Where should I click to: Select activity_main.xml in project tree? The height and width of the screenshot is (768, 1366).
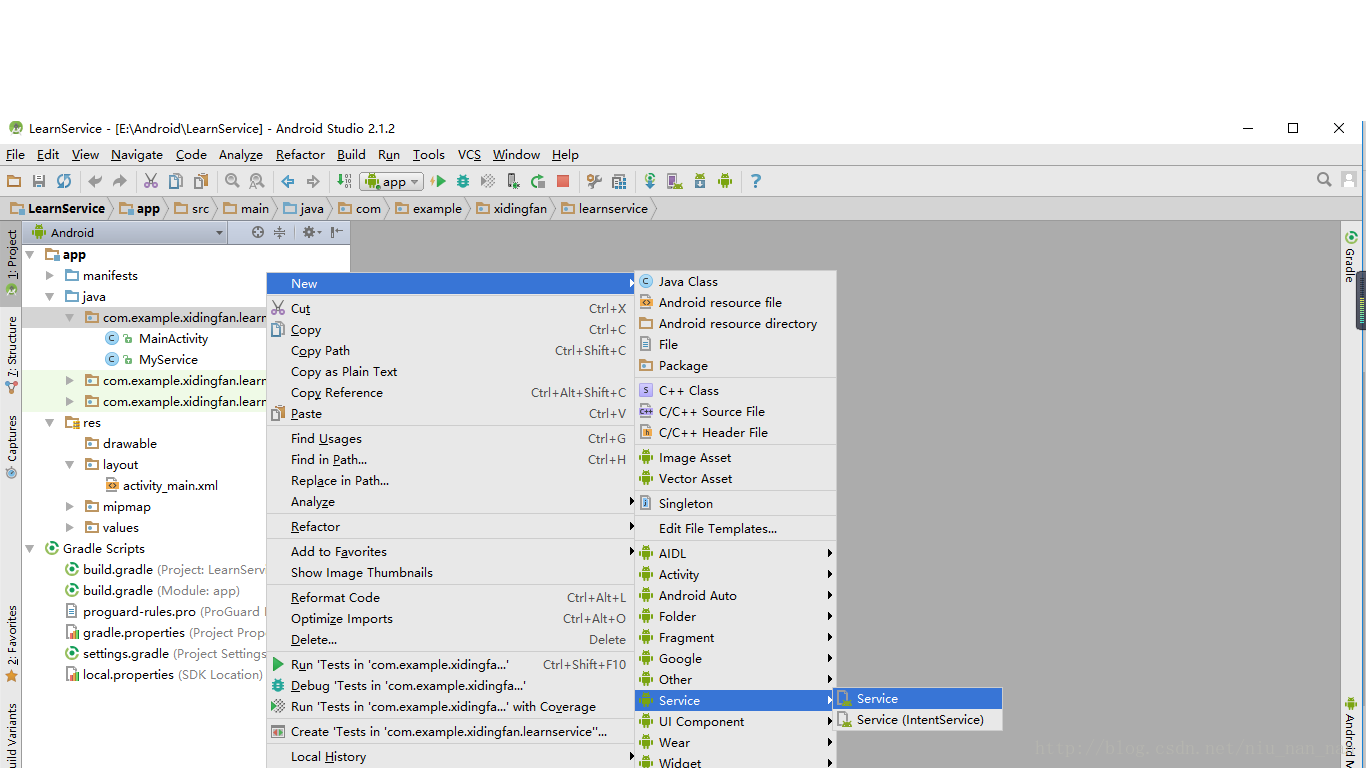coord(170,486)
